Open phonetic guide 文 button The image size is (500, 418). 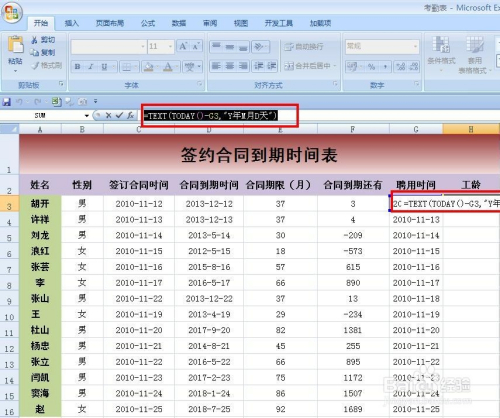coord(190,67)
